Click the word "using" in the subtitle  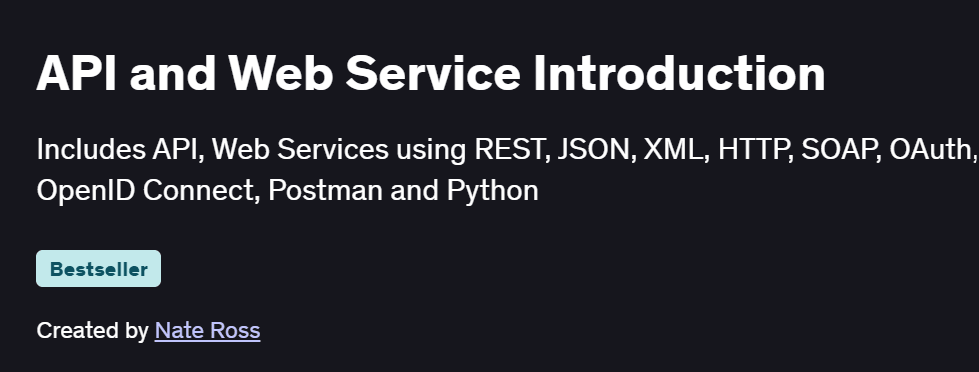(431, 151)
